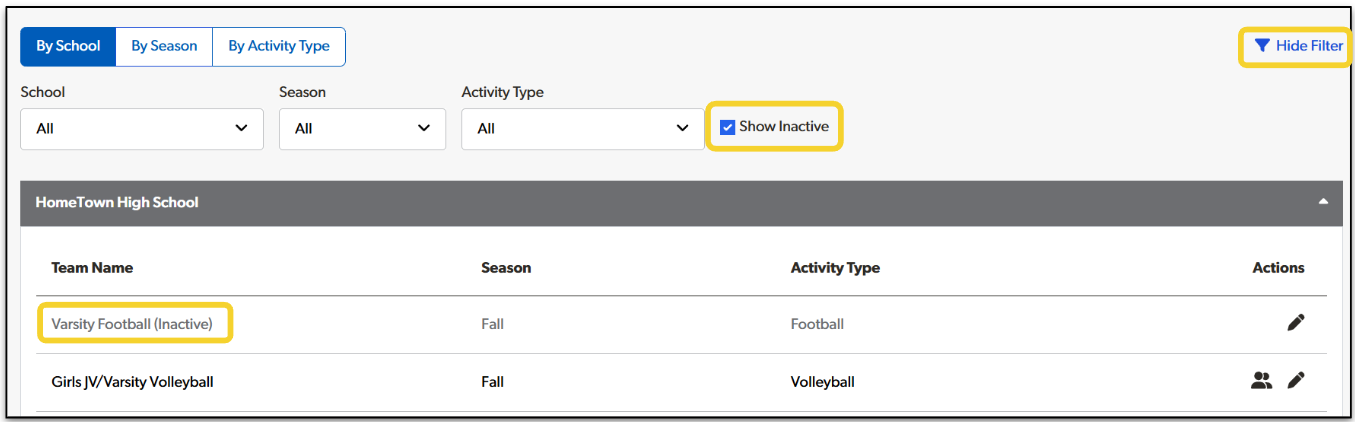Viewport: 1355px width, 422px height.
Task: Select the Girls JV/Varsity Volleyball team name
Action: click(132, 382)
